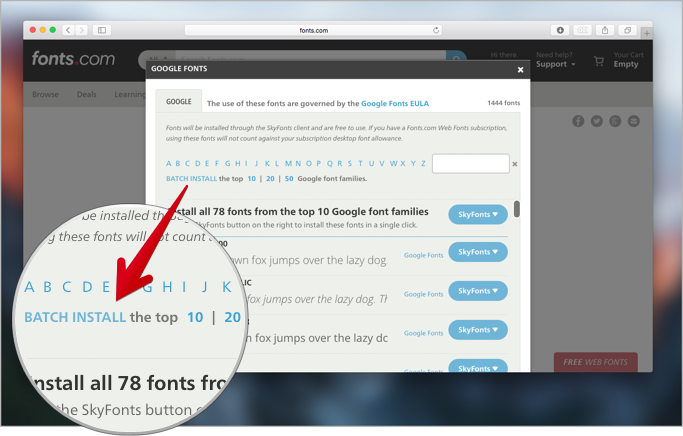Filter fonts by letter S
This screenshot has width=683, height=436.
[x=350, y=164]
